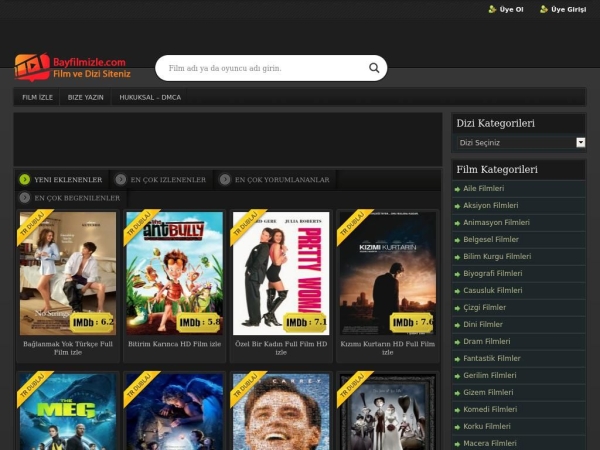Open the Korku Filmleri category link
This screenshot has width=600, height=450.
click(x=487, y=426)
